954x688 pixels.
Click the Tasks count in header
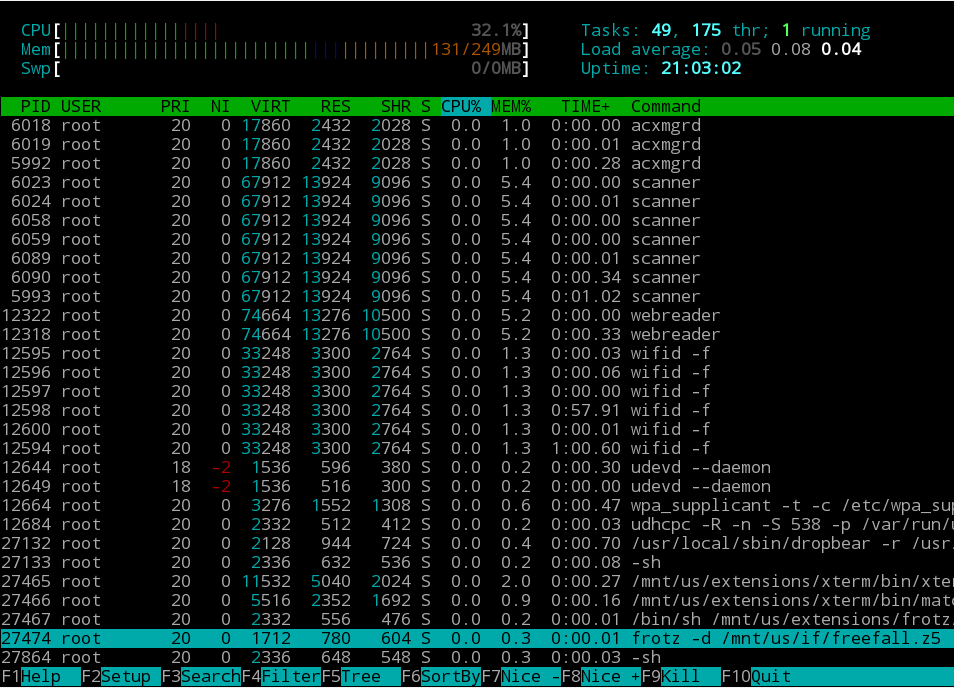click(662, 30)
